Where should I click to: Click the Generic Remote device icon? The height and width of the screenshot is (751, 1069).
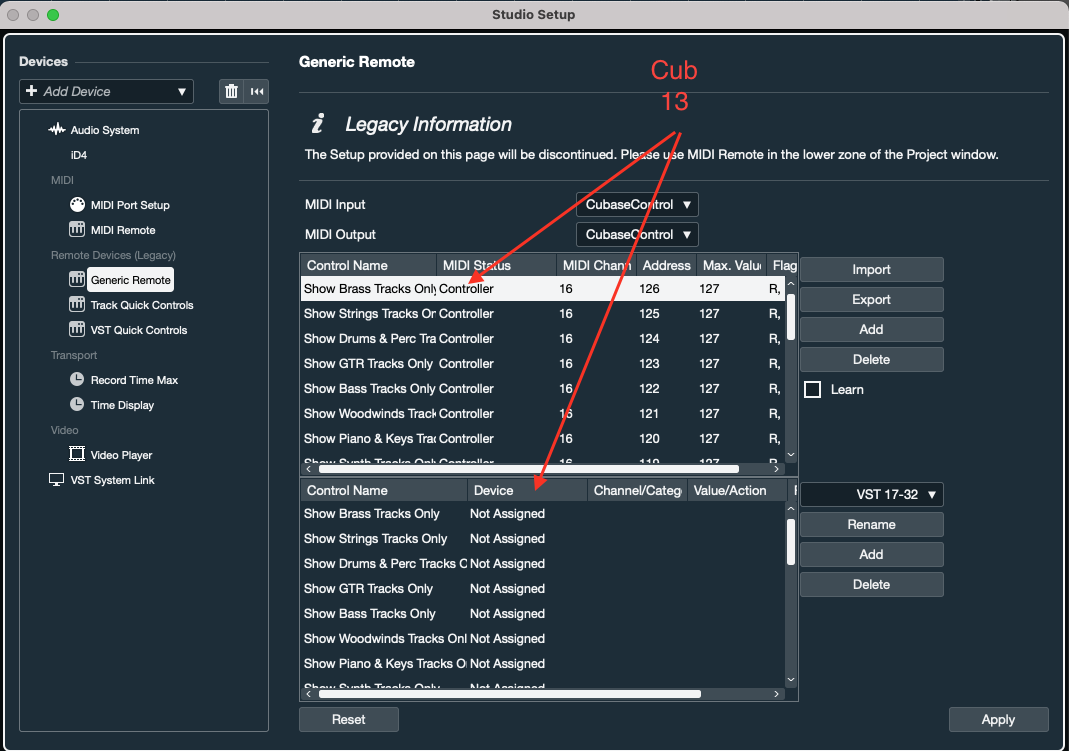click(77, 279)
